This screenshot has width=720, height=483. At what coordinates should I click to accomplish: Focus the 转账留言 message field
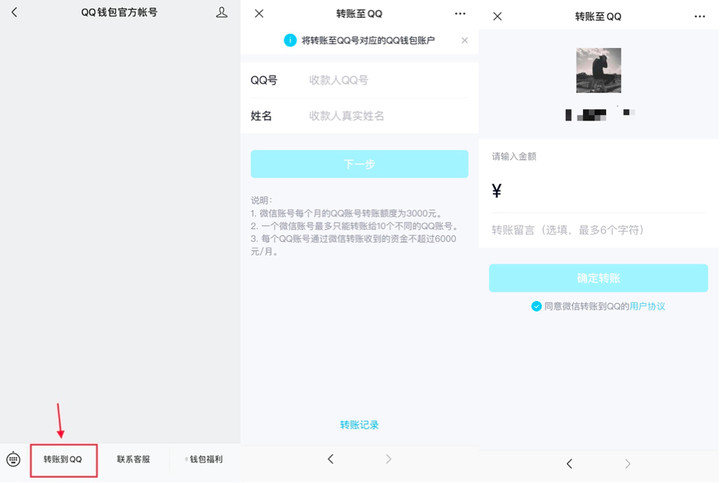click(598, 230)
